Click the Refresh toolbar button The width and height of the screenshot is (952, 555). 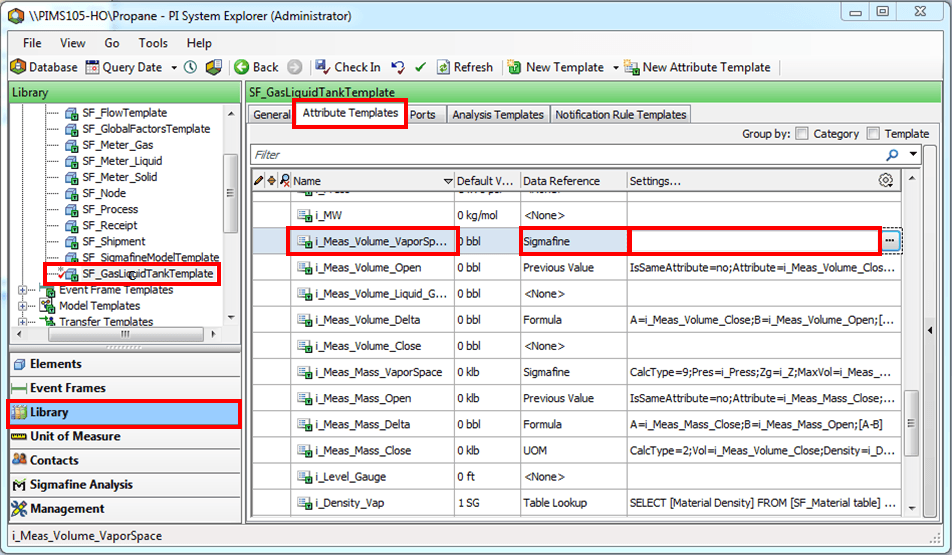coord(464,67)
